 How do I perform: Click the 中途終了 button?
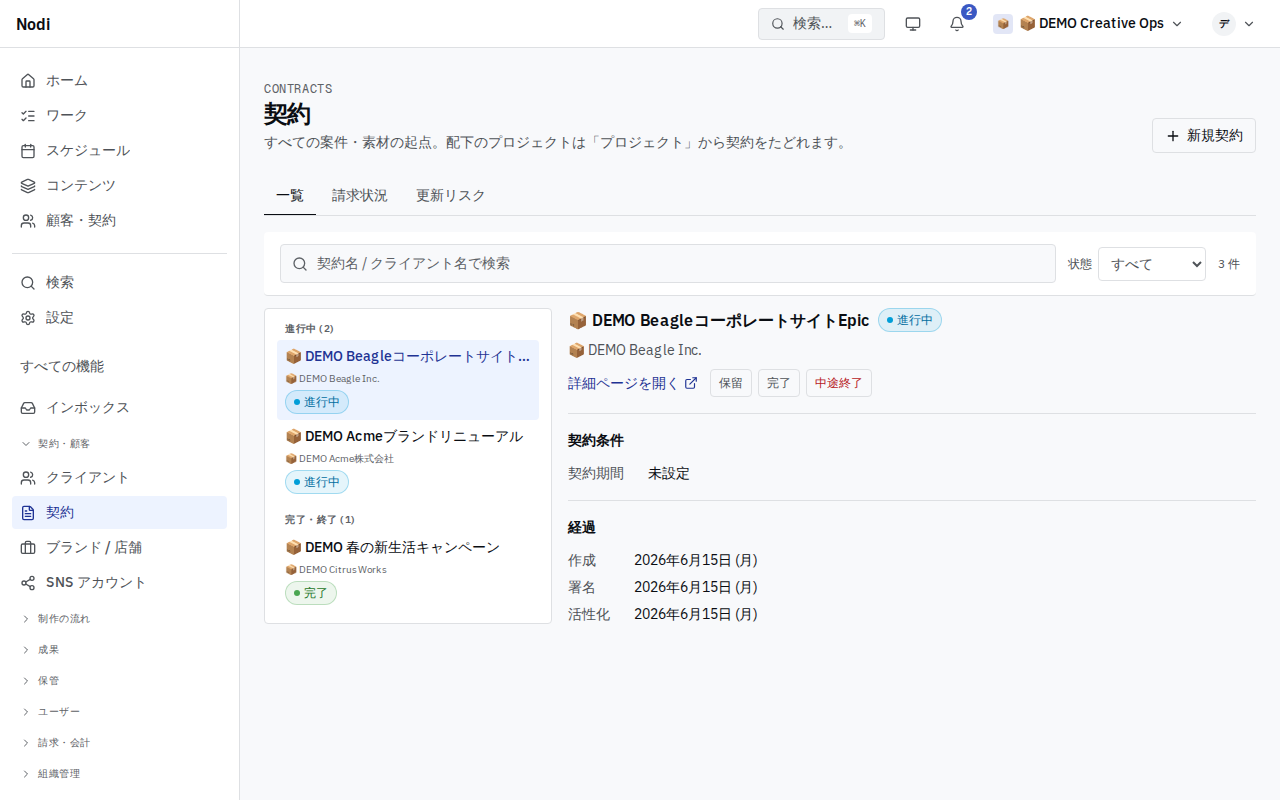tap(839, 383)
